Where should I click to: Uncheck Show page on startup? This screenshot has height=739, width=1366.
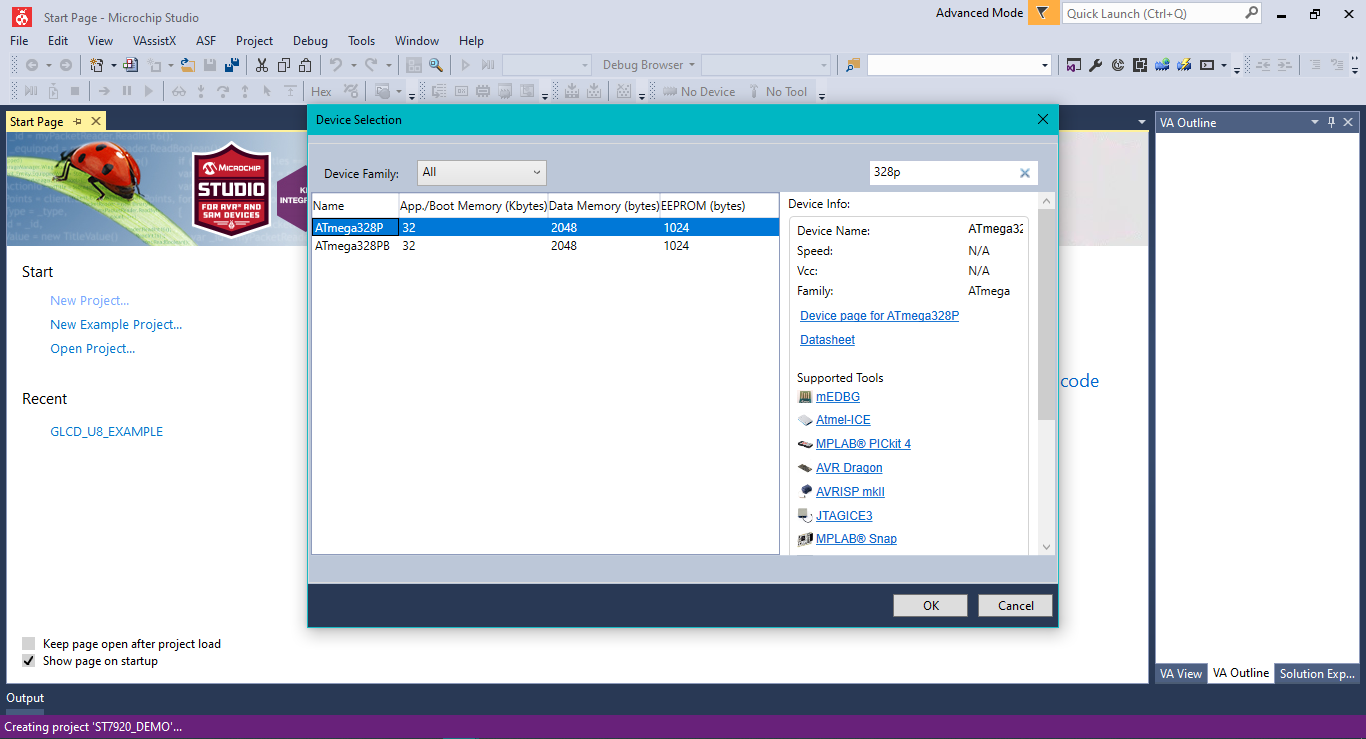tap(29, 661)
